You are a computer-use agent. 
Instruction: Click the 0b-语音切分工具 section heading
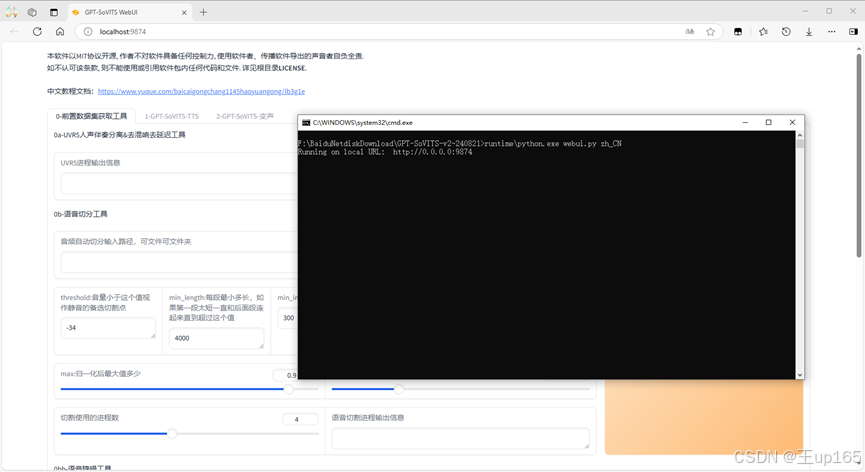[81, 214]
